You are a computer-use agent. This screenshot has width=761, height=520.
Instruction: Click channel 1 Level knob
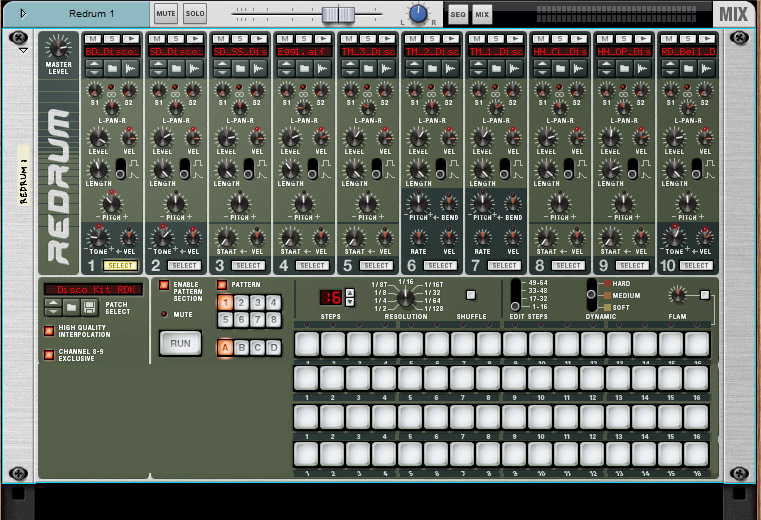(x=98, y=138)
